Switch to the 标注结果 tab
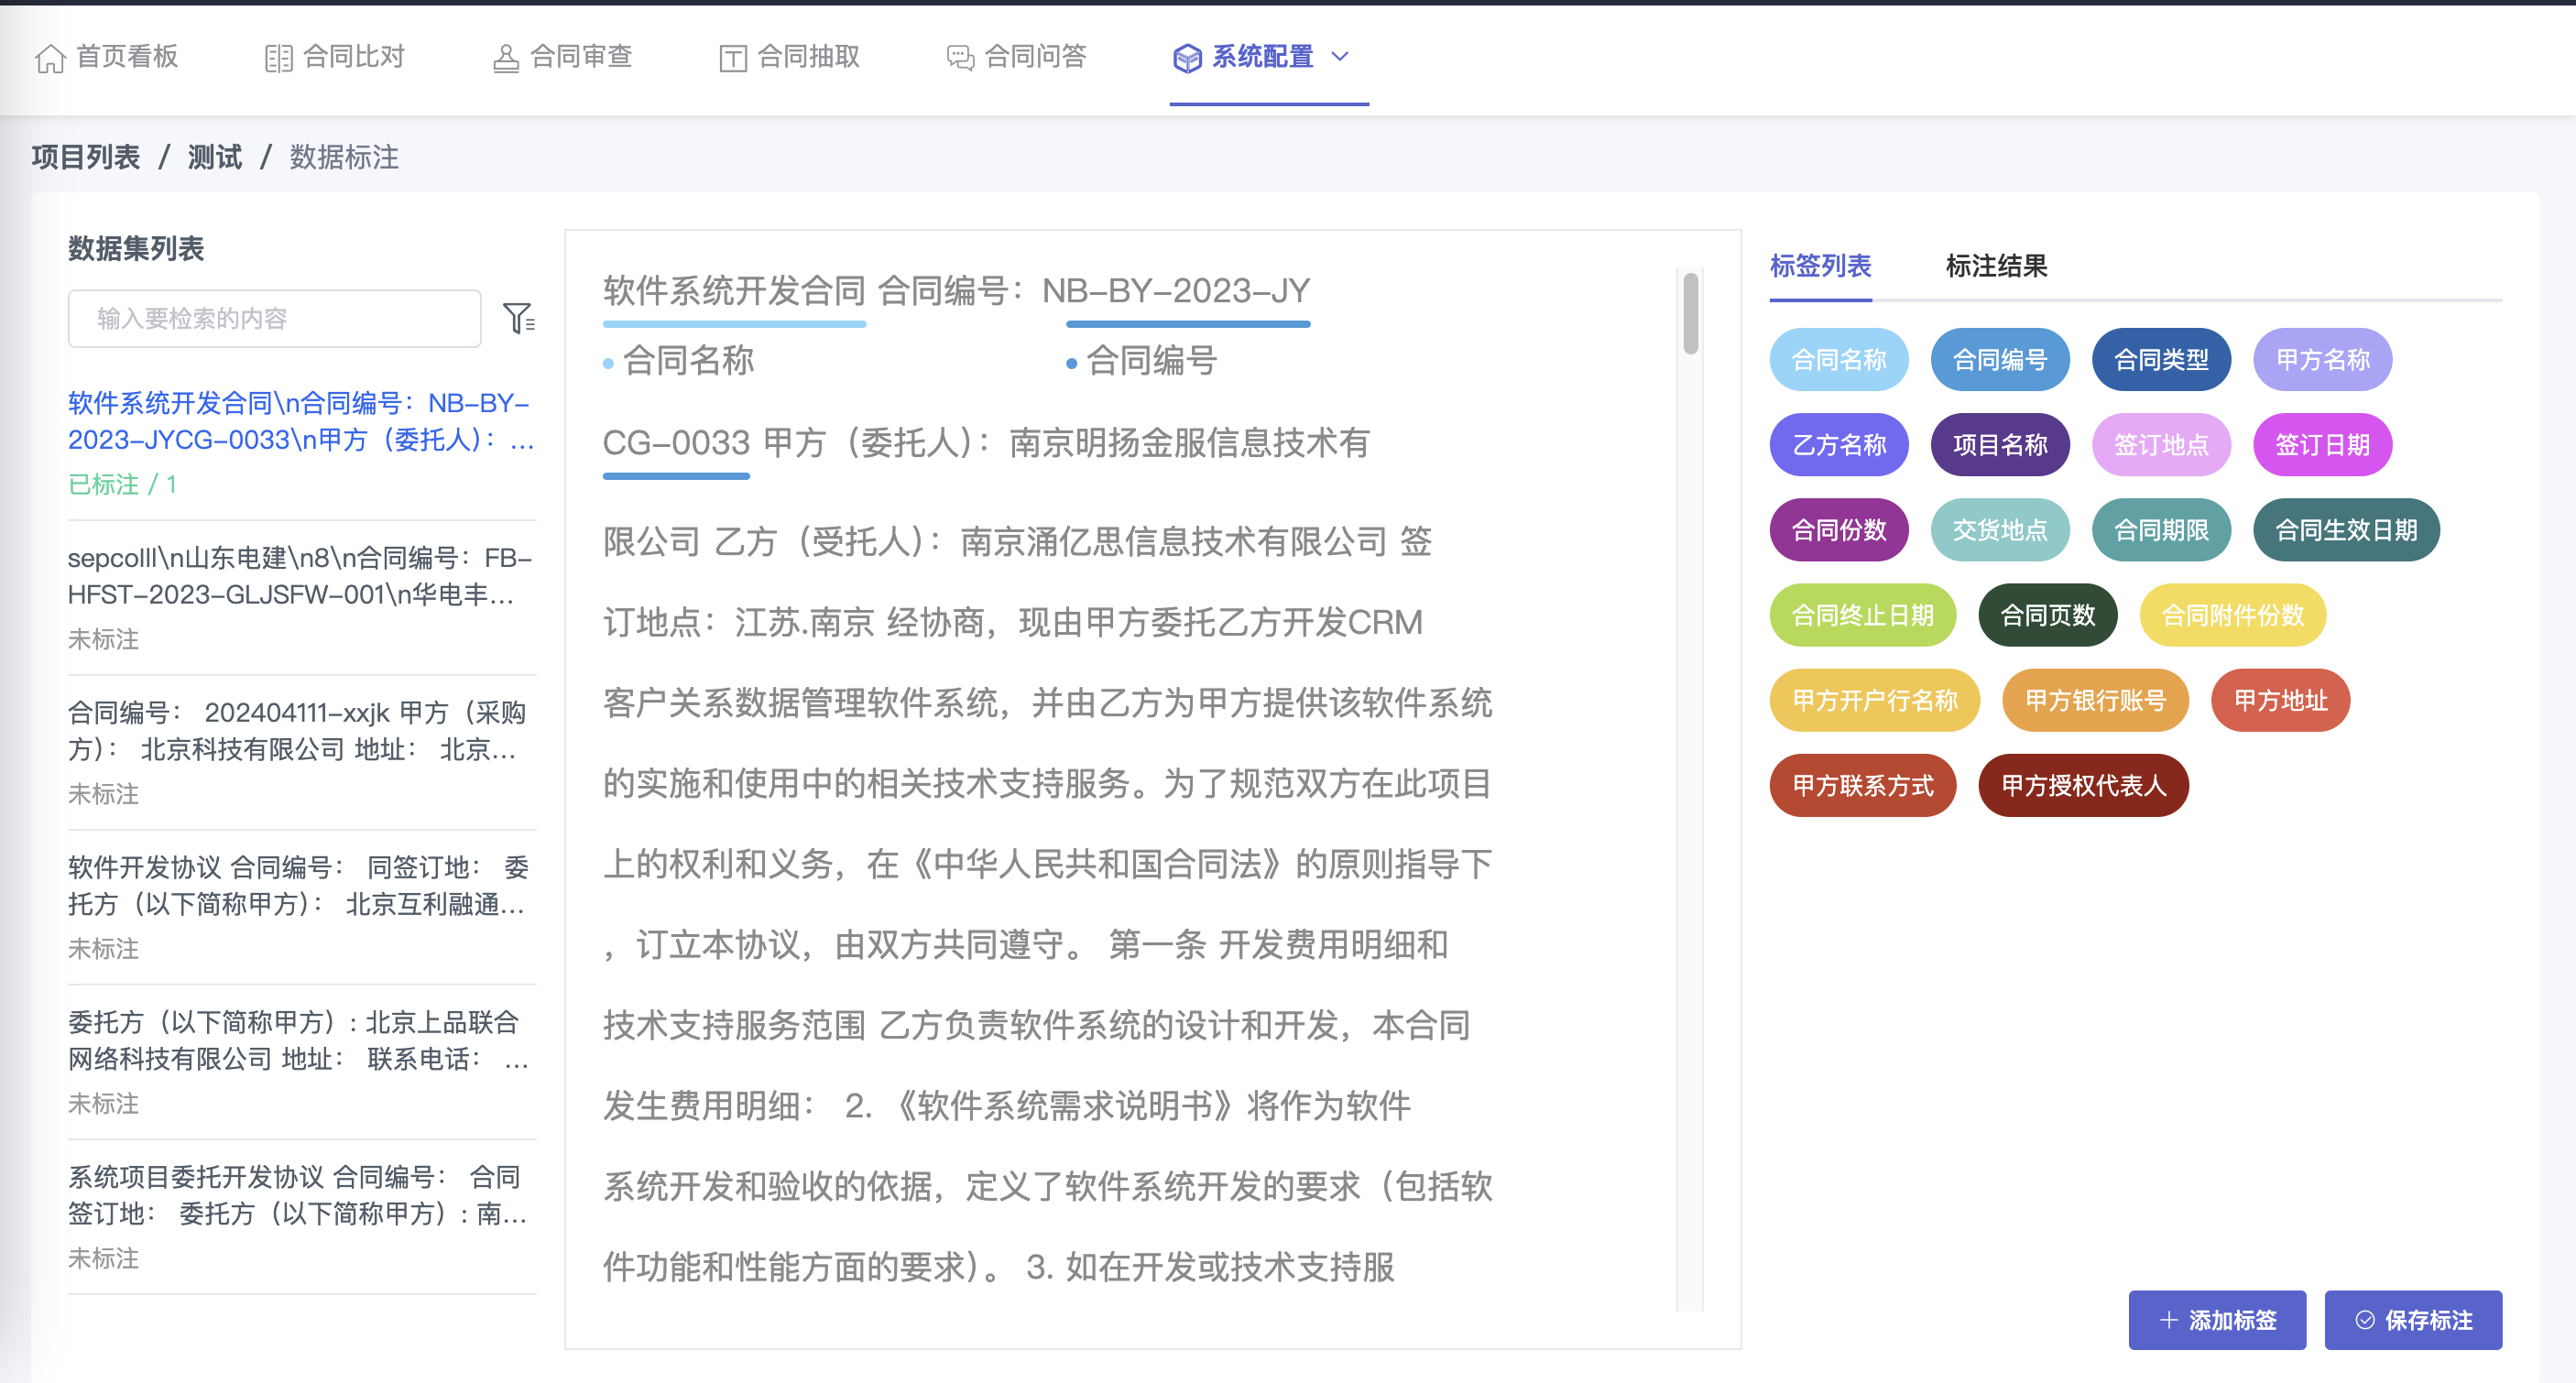Viewport: 2576px width, 1383px height. click(1996, 266)
